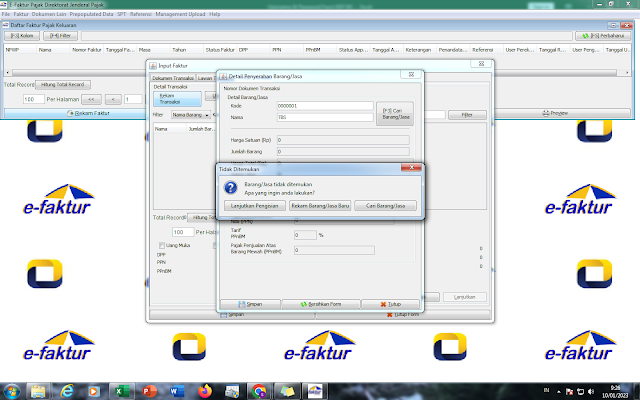Image resolution: width=640 pixels, height=400 pixels.
Task: Click the Harga Satuan (Rp) field
Action: point(343,140)
